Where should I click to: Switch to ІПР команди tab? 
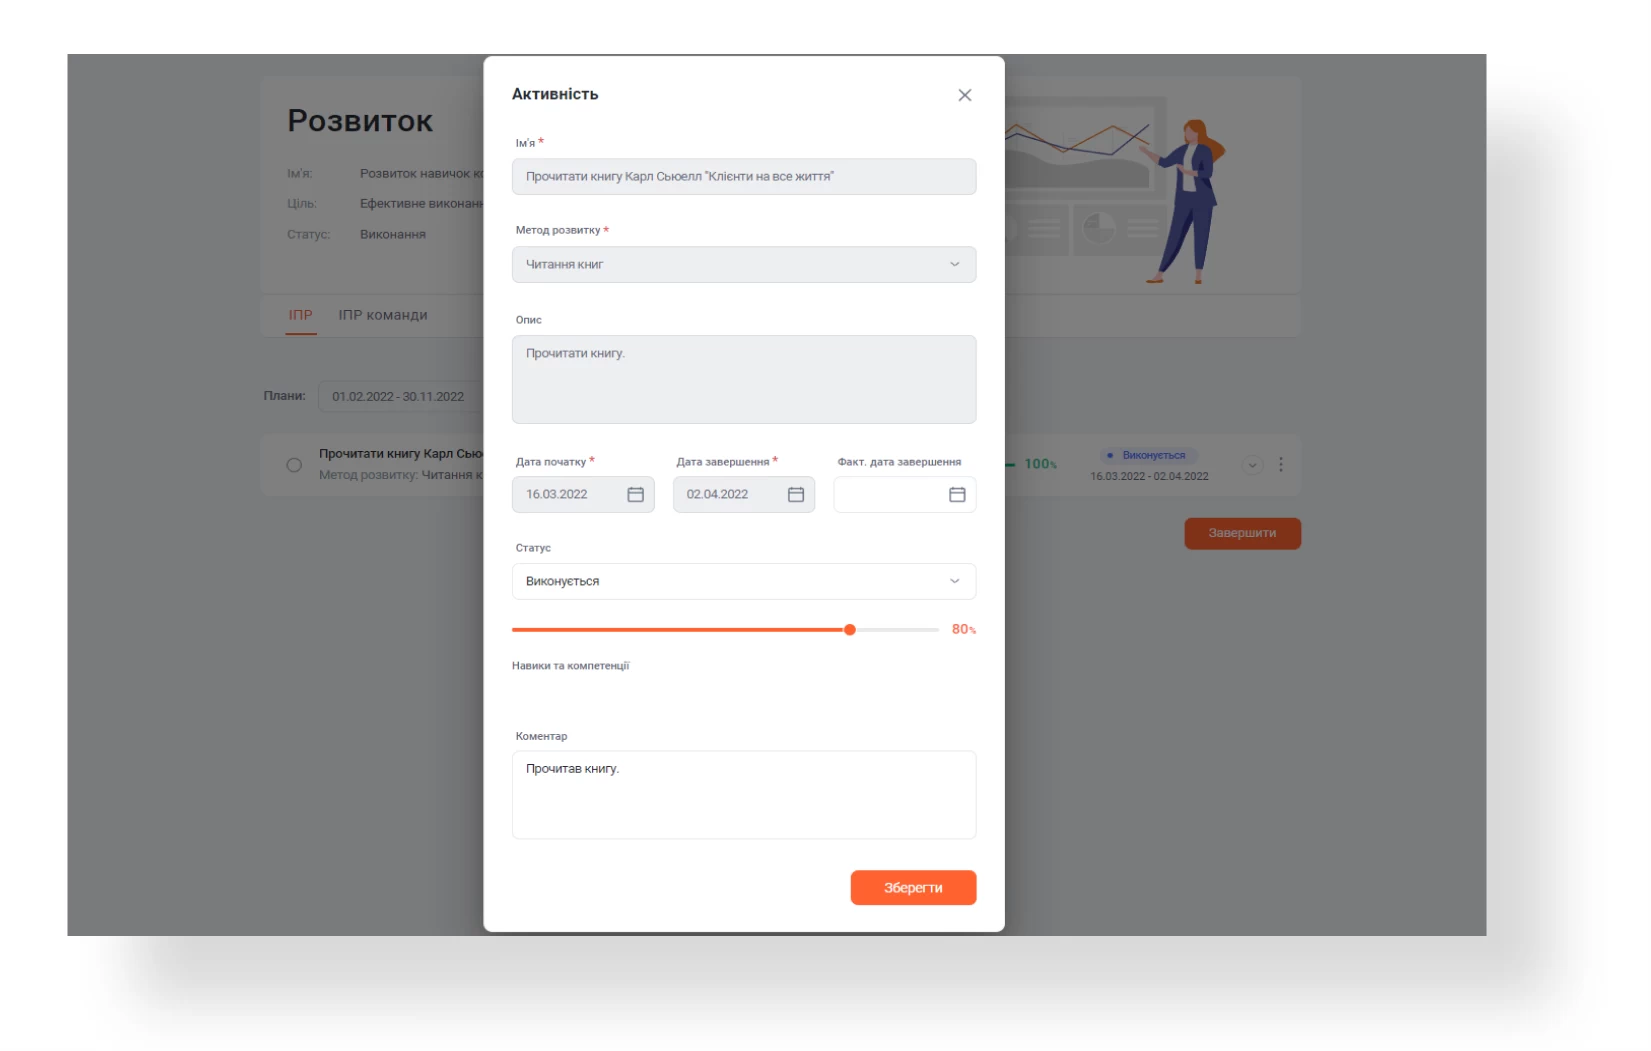coord(383,315)
